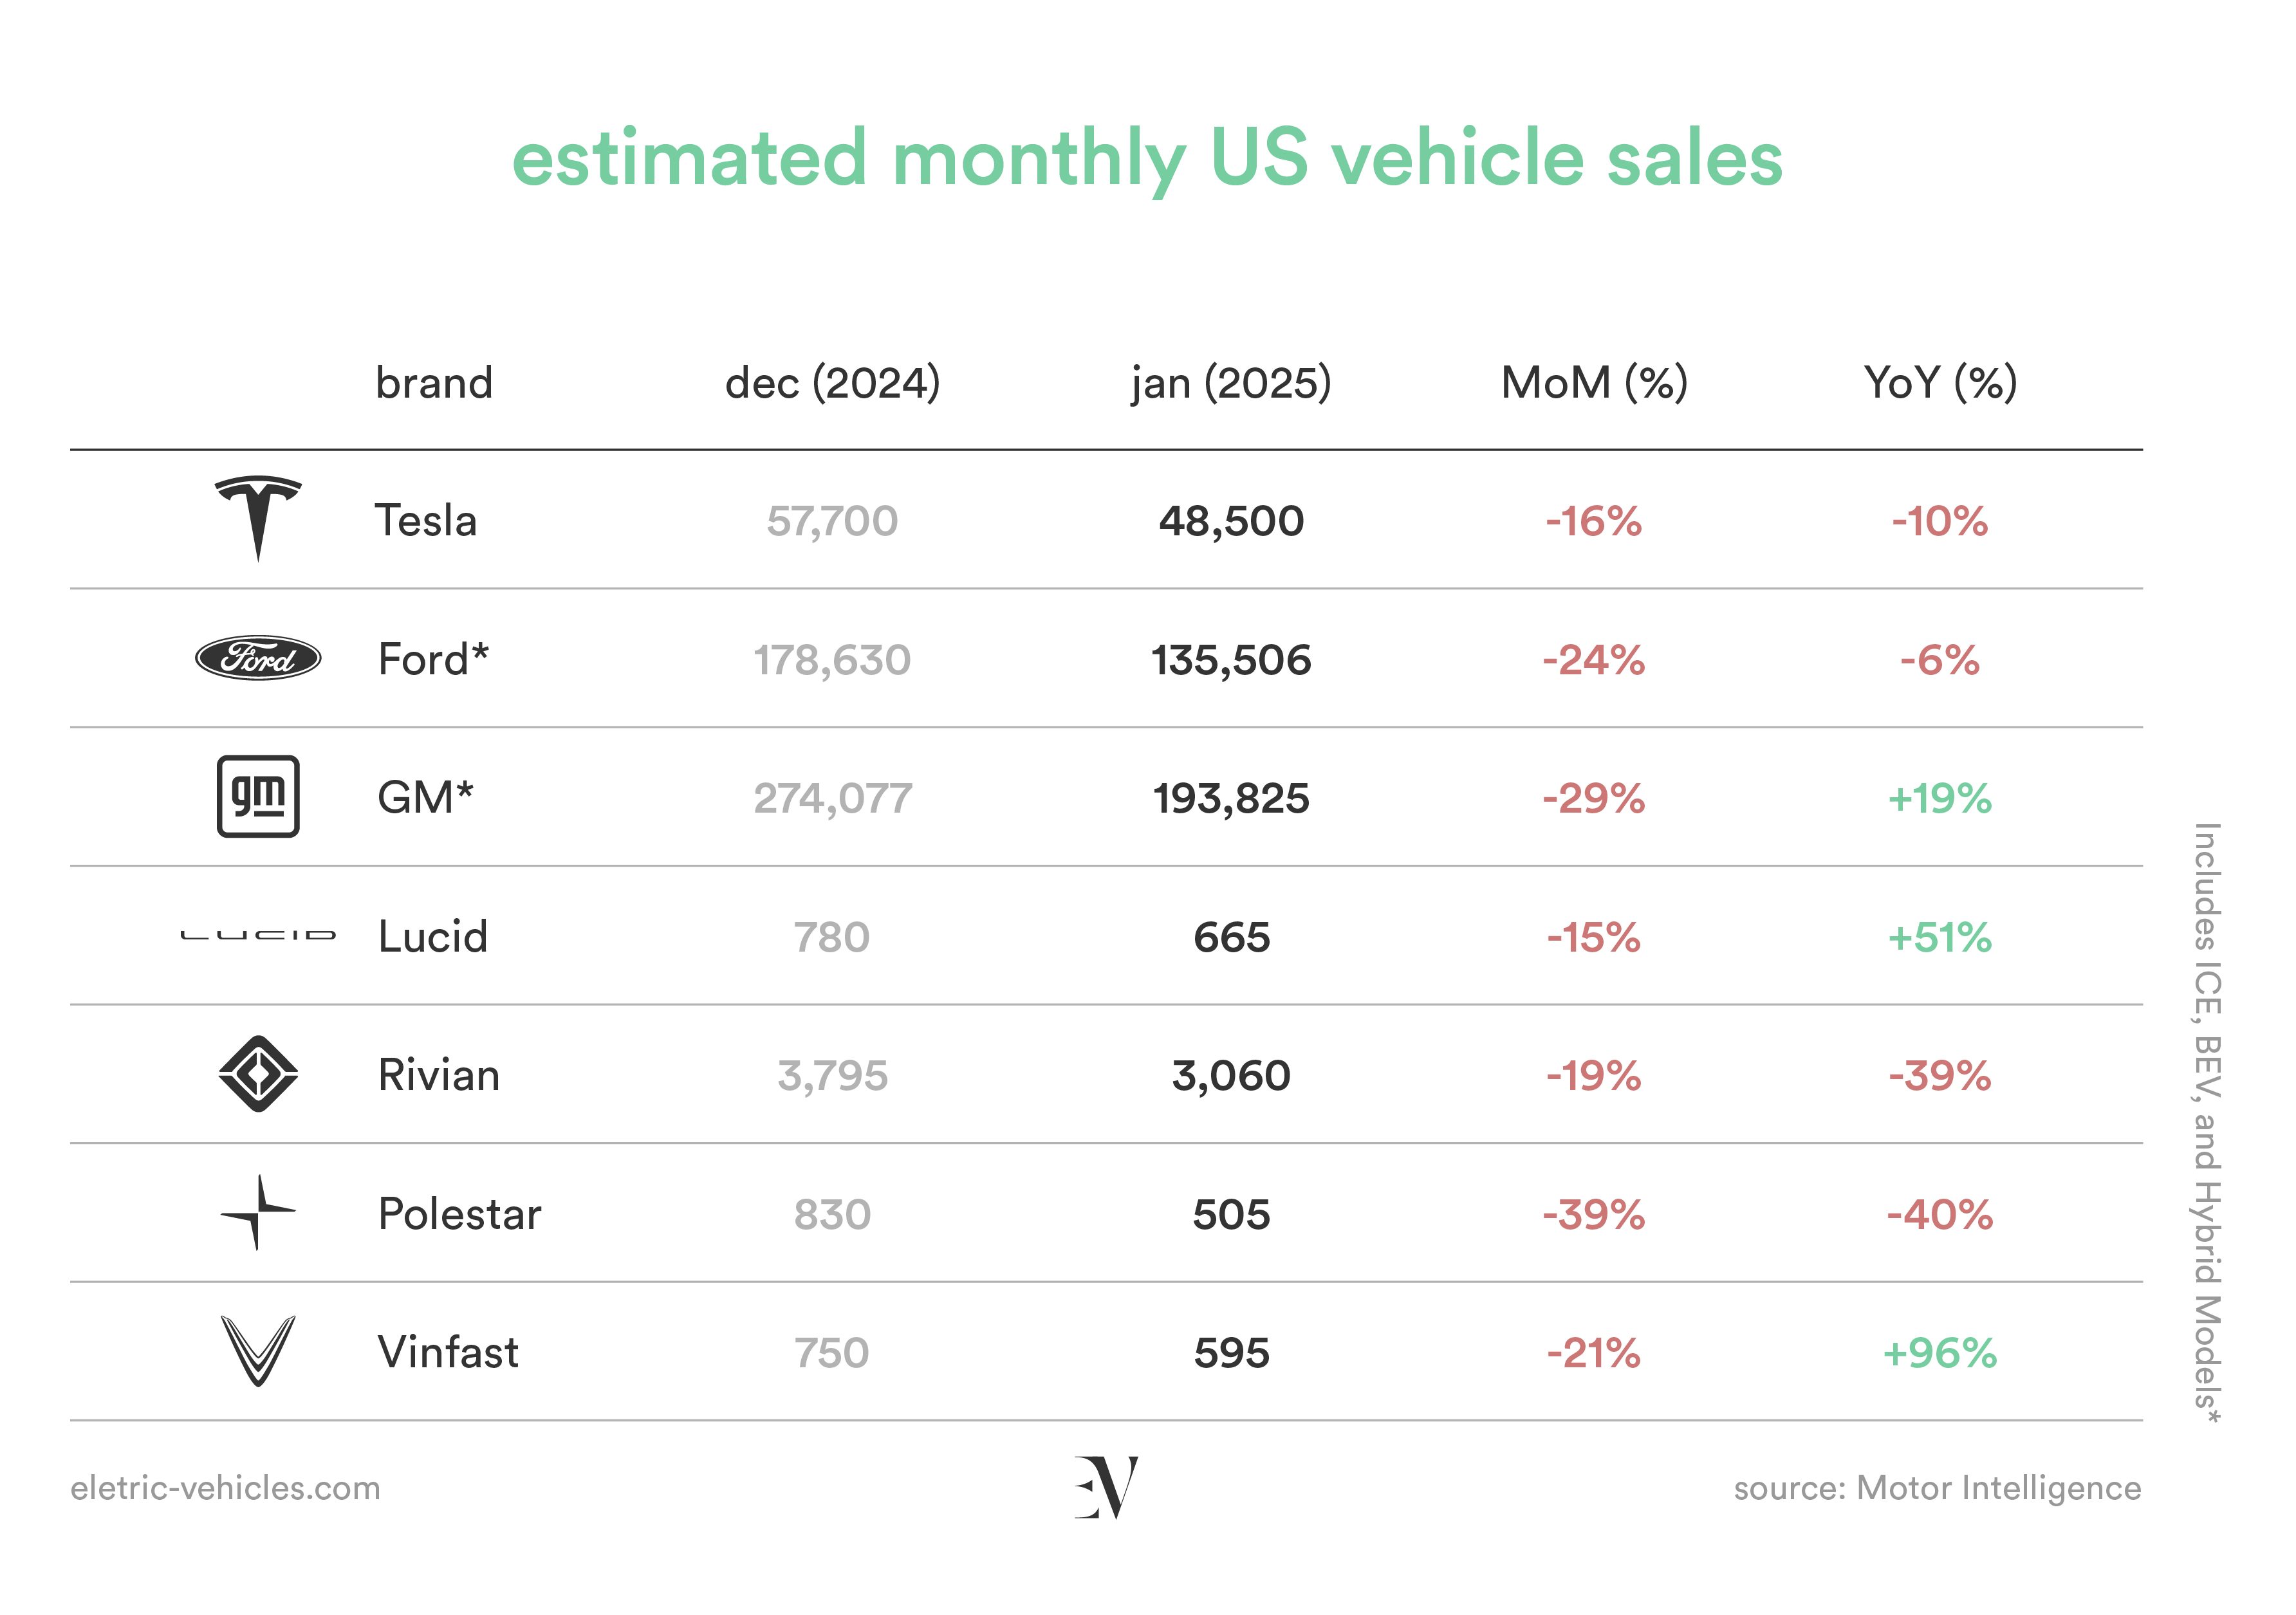Click Polestar's -39% MoM value
Viewport: 2296px width, 1615px height.
tap(1593, 1215)
